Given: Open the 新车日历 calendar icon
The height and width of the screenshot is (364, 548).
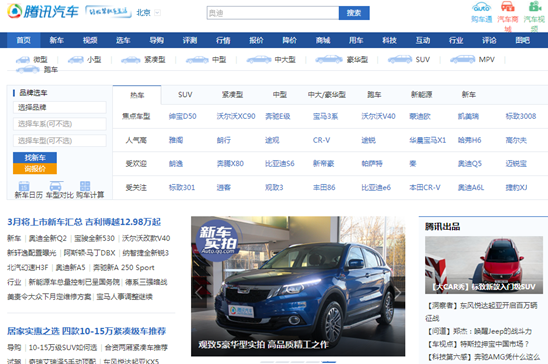Looking at the screenshot, I should point(24,186).
